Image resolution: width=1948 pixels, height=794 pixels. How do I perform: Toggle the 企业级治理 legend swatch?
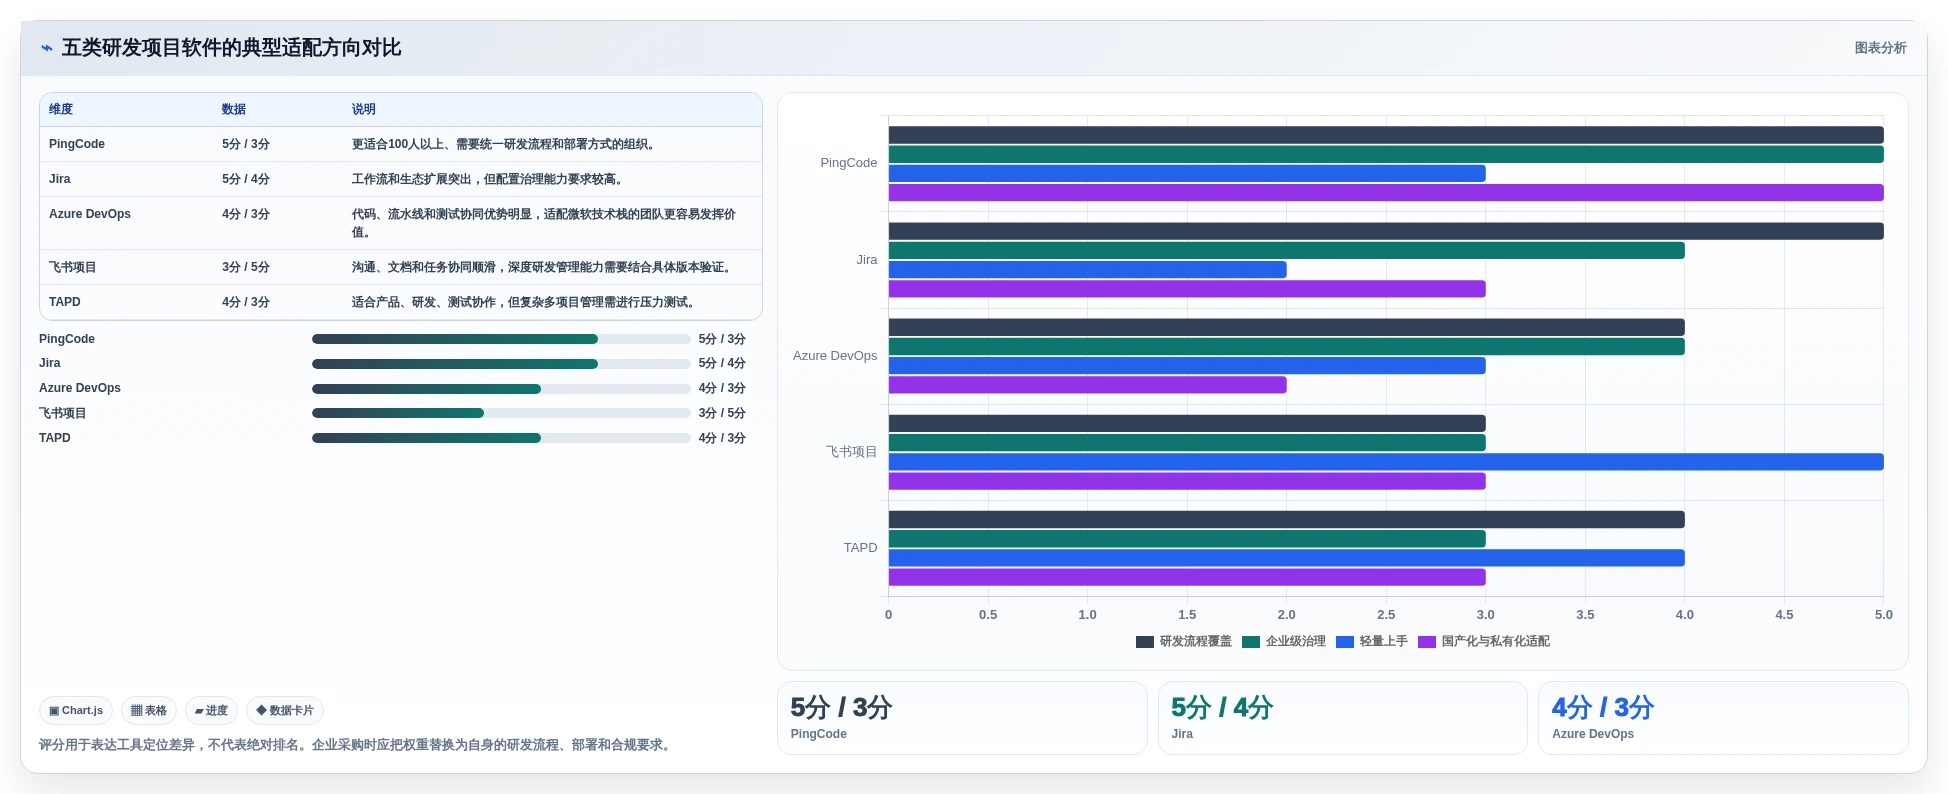point(1251,642)
